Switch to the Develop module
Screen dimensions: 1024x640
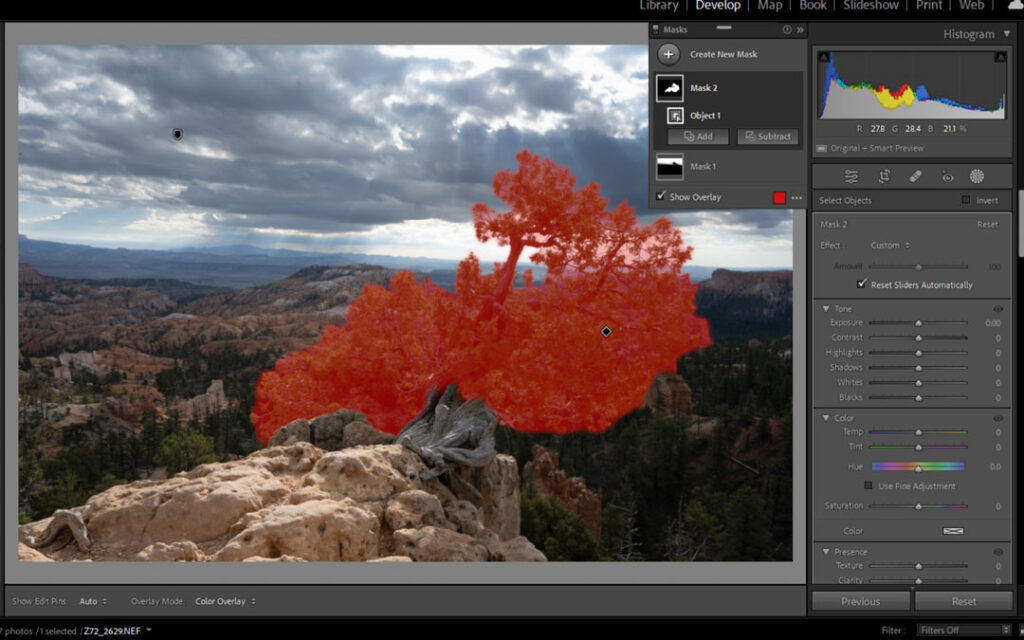click(718, 6)
